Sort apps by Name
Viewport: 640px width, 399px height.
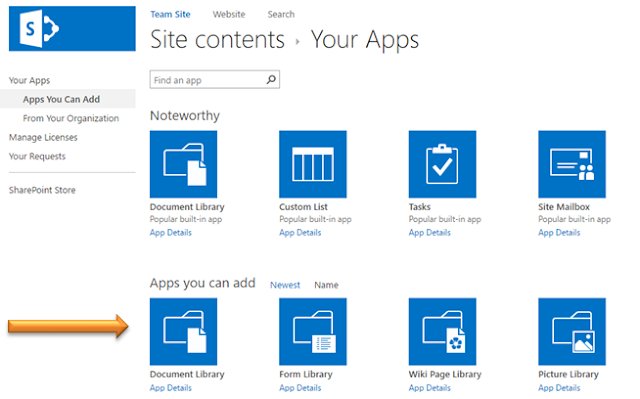click(326, 285)
